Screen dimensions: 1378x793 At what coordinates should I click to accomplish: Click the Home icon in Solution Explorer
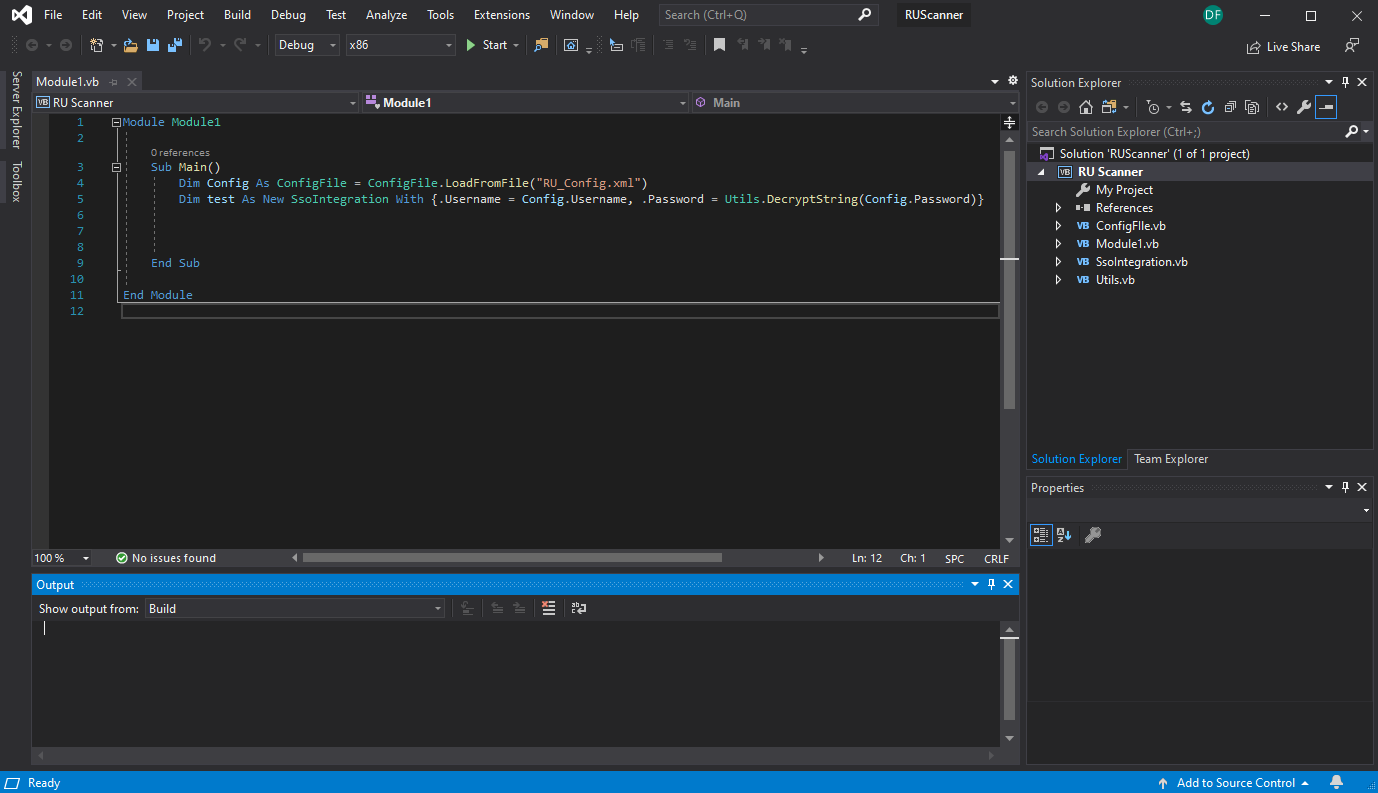click(1085, 107)
